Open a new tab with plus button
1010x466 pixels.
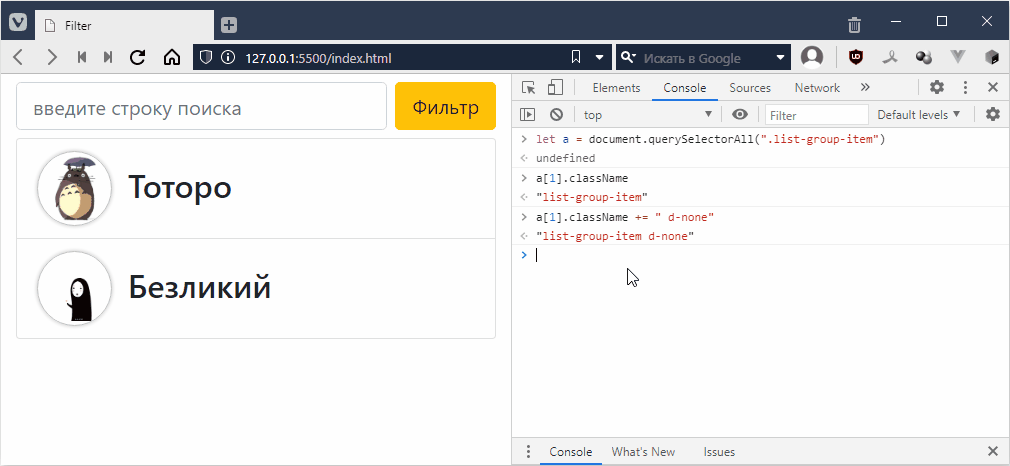(229, 24)
